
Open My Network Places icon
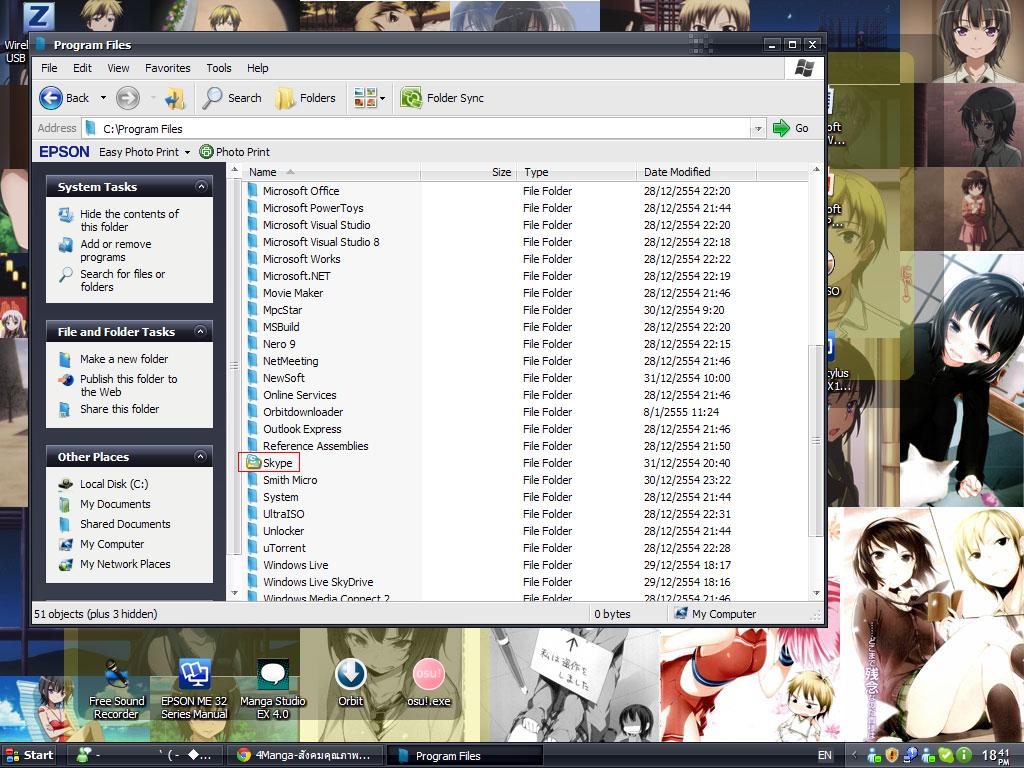pyautogui.click(x=65, y=564)
